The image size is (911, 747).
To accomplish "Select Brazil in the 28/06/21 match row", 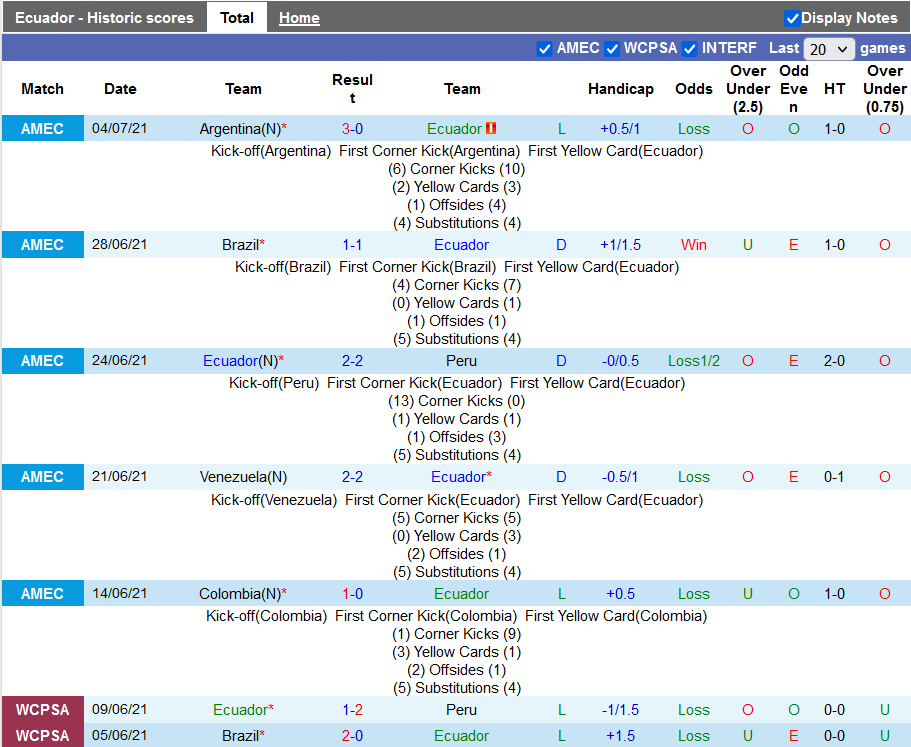I will click(x=239, y=245).
